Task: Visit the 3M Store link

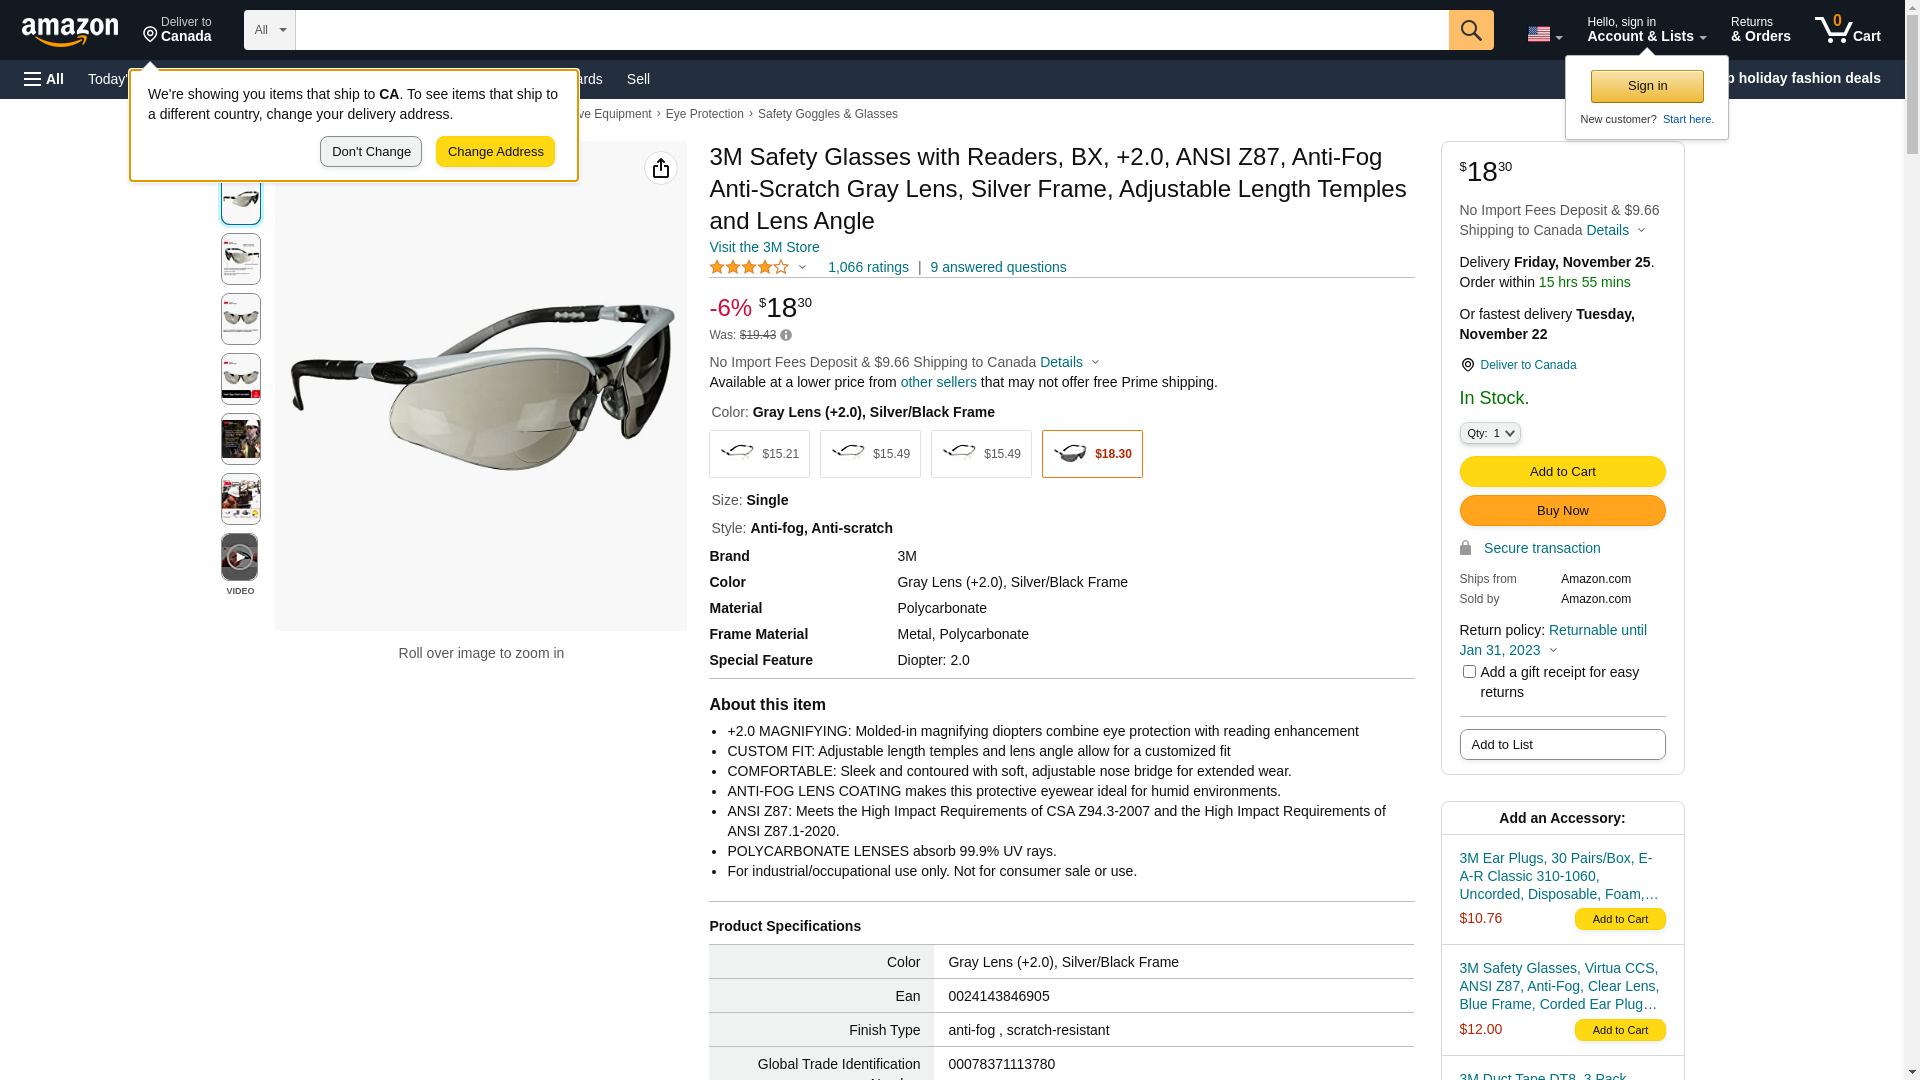Action: (x=764, y=247)
